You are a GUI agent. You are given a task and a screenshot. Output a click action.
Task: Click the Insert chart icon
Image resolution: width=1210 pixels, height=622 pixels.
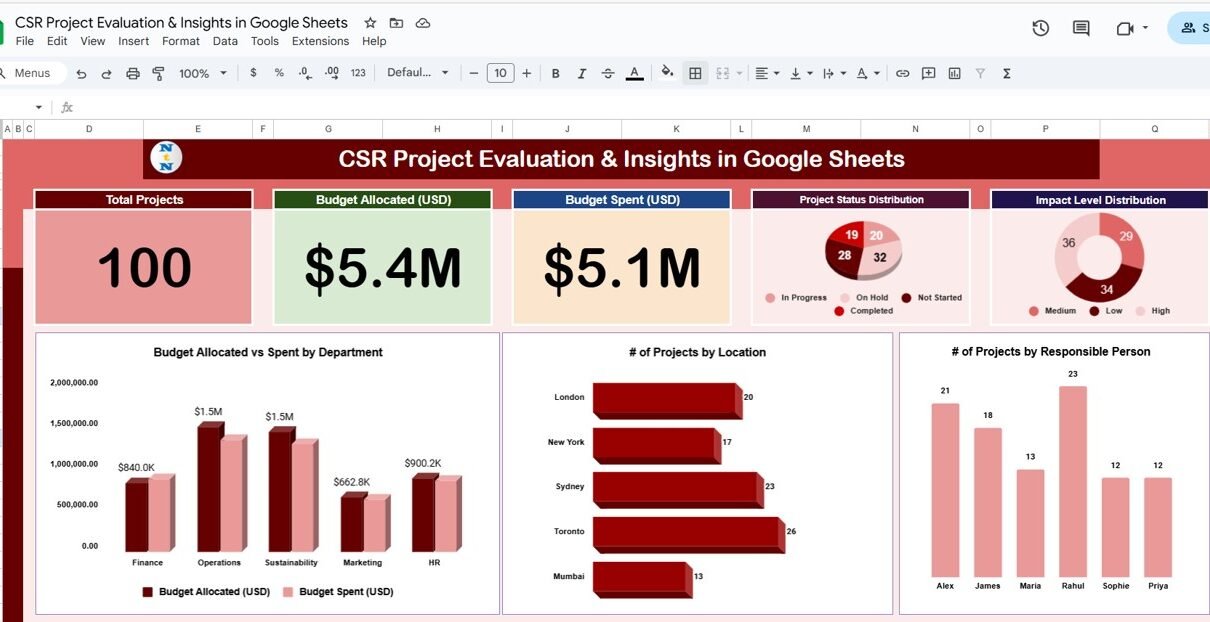(954, 73)
